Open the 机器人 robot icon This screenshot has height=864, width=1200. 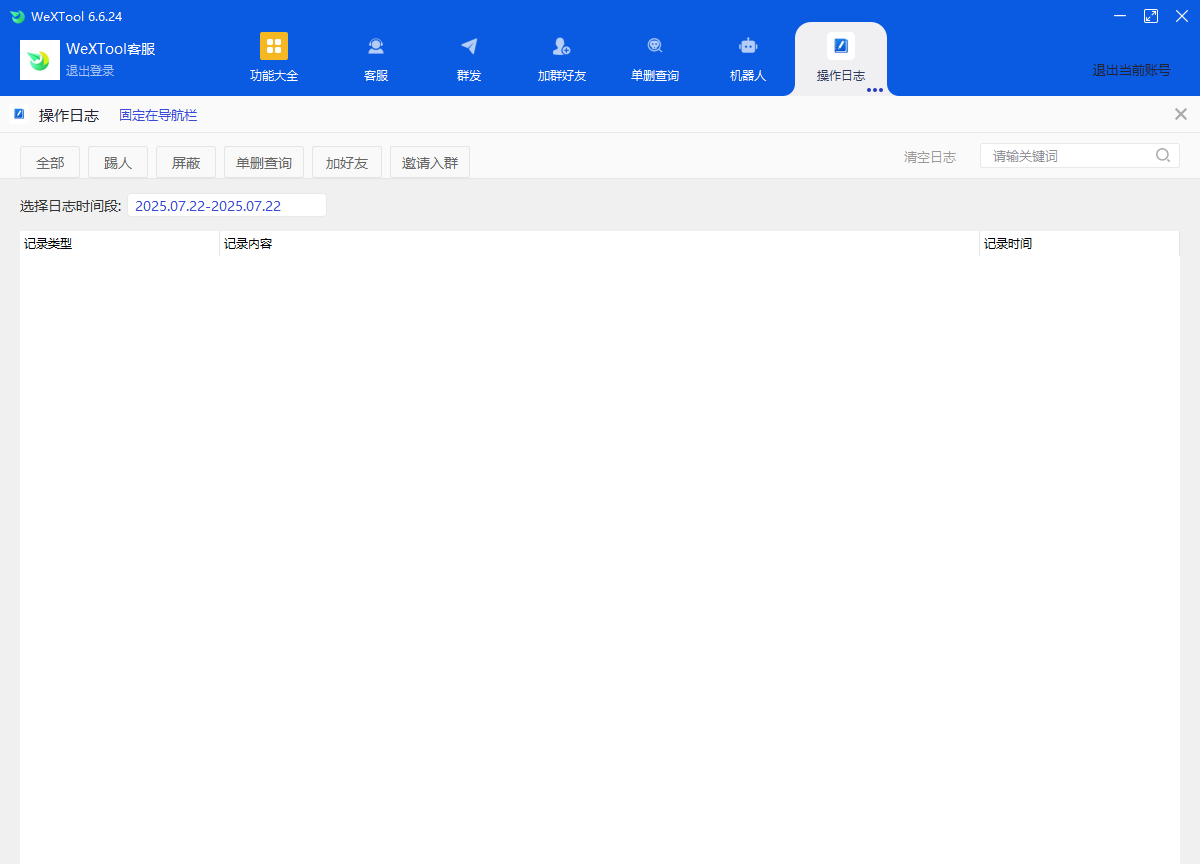click(x=748, y=46)
